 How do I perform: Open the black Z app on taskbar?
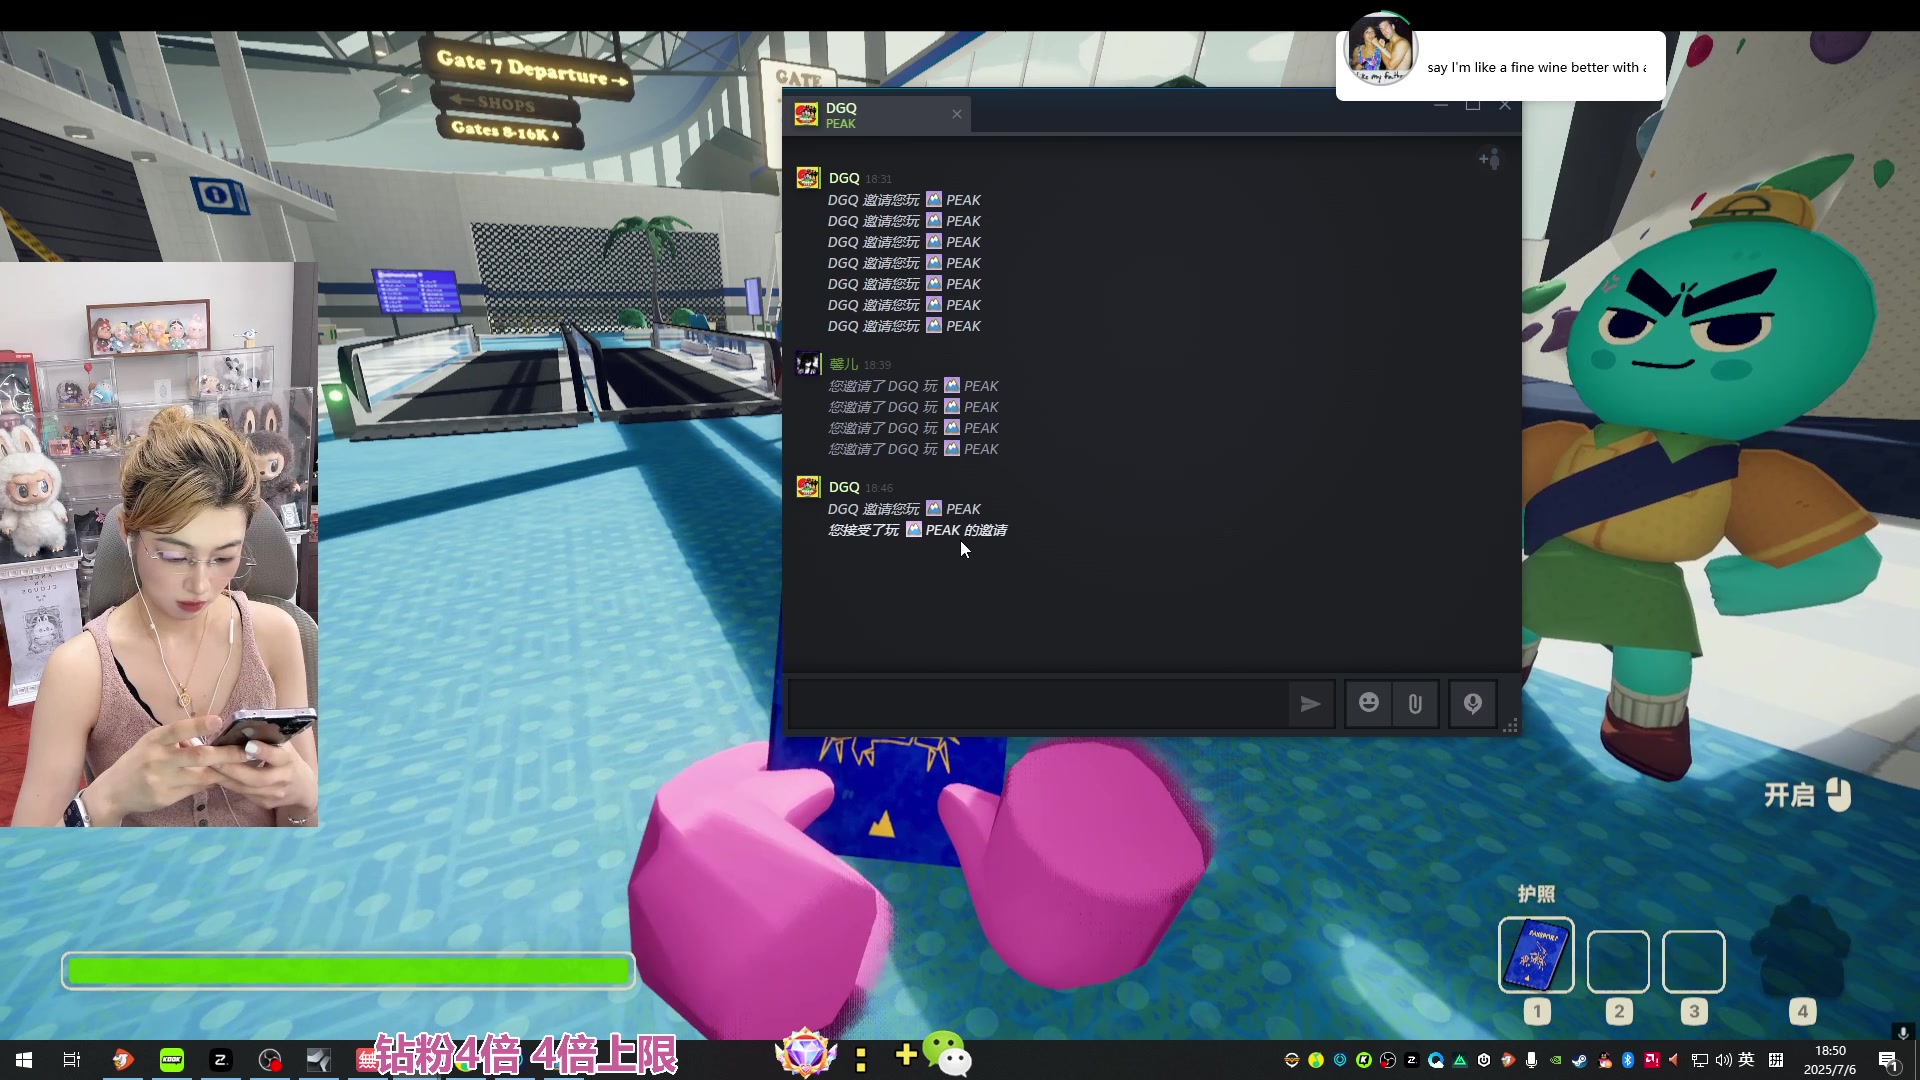coord(221,1060)
